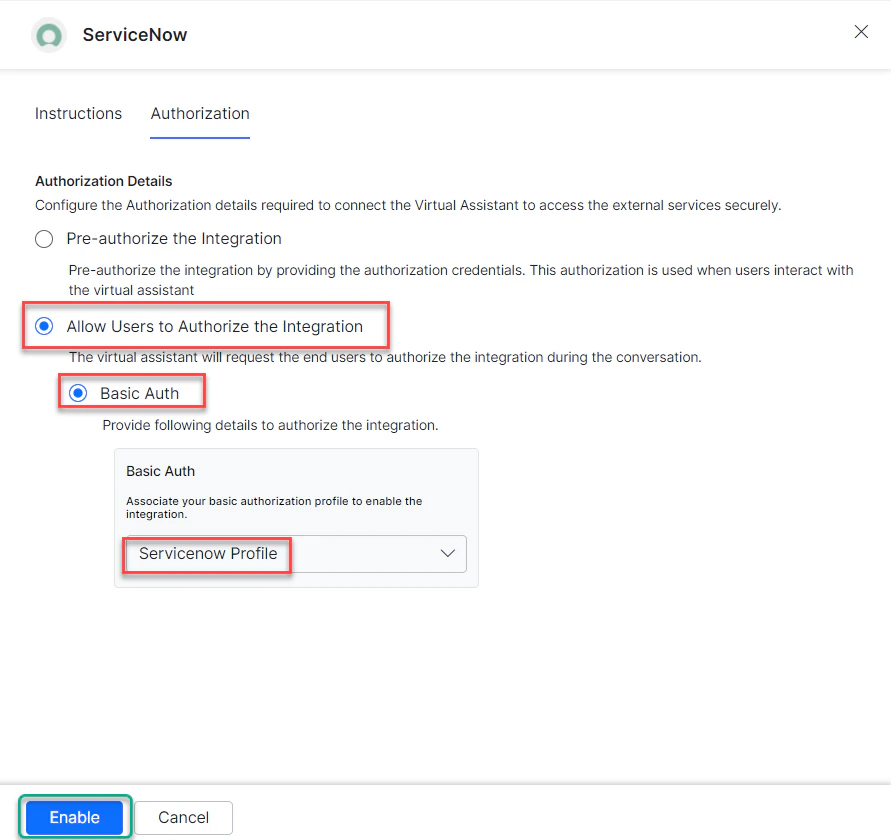891x840 pixels.
Task: Switch to the Instructions tab
Action: coord(78,113)
